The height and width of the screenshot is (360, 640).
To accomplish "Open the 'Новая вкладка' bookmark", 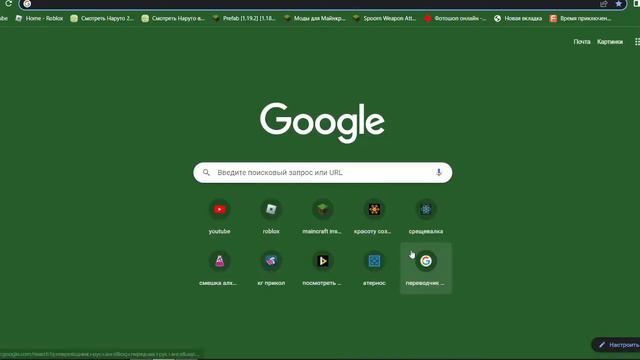I will [x=518, y=18].
